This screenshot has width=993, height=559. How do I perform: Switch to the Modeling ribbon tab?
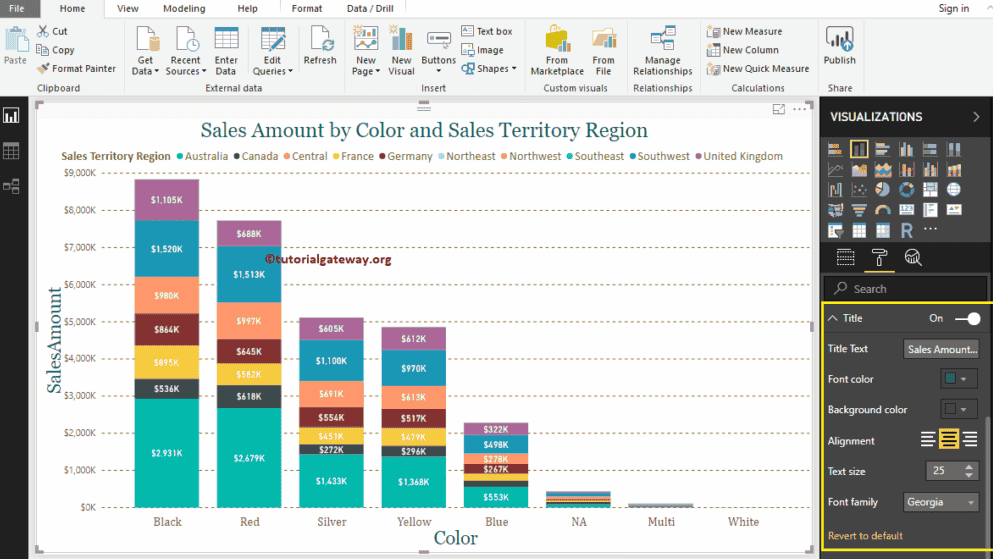point(183,8)
